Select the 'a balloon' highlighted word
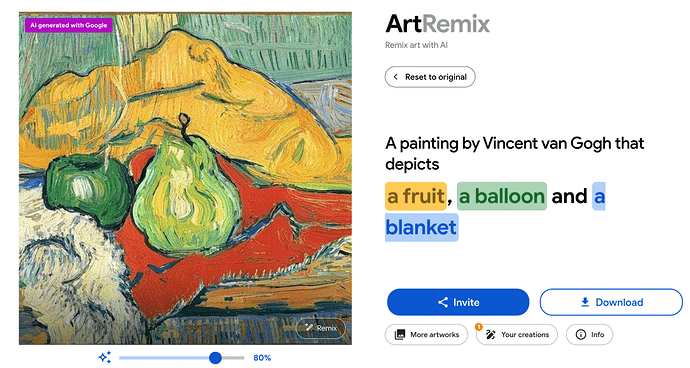 pyautogui.click(x=502, y=196)
